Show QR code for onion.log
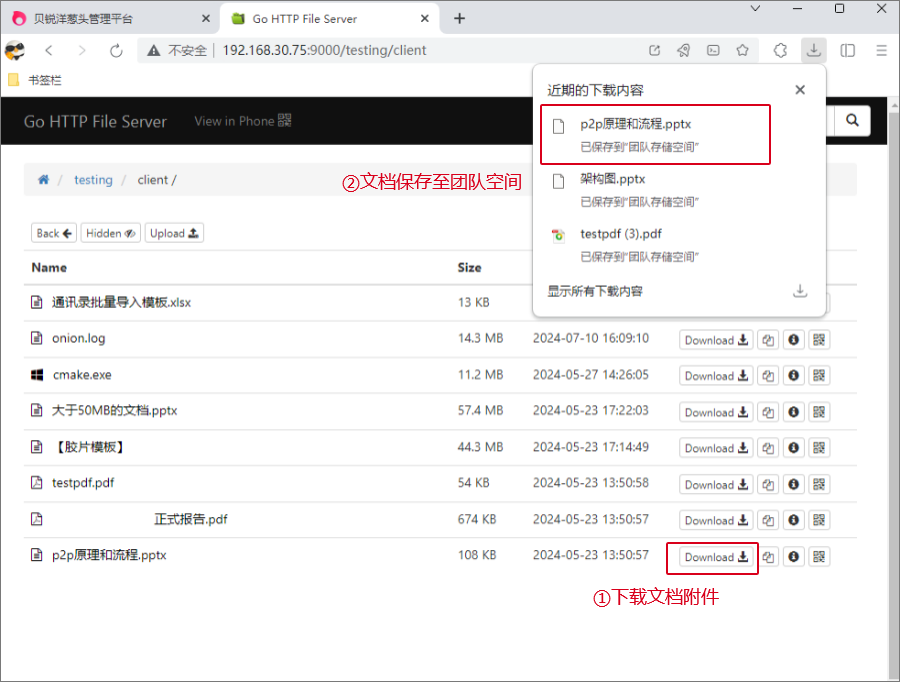Viewport: 900px width, 682px height. 819,340
